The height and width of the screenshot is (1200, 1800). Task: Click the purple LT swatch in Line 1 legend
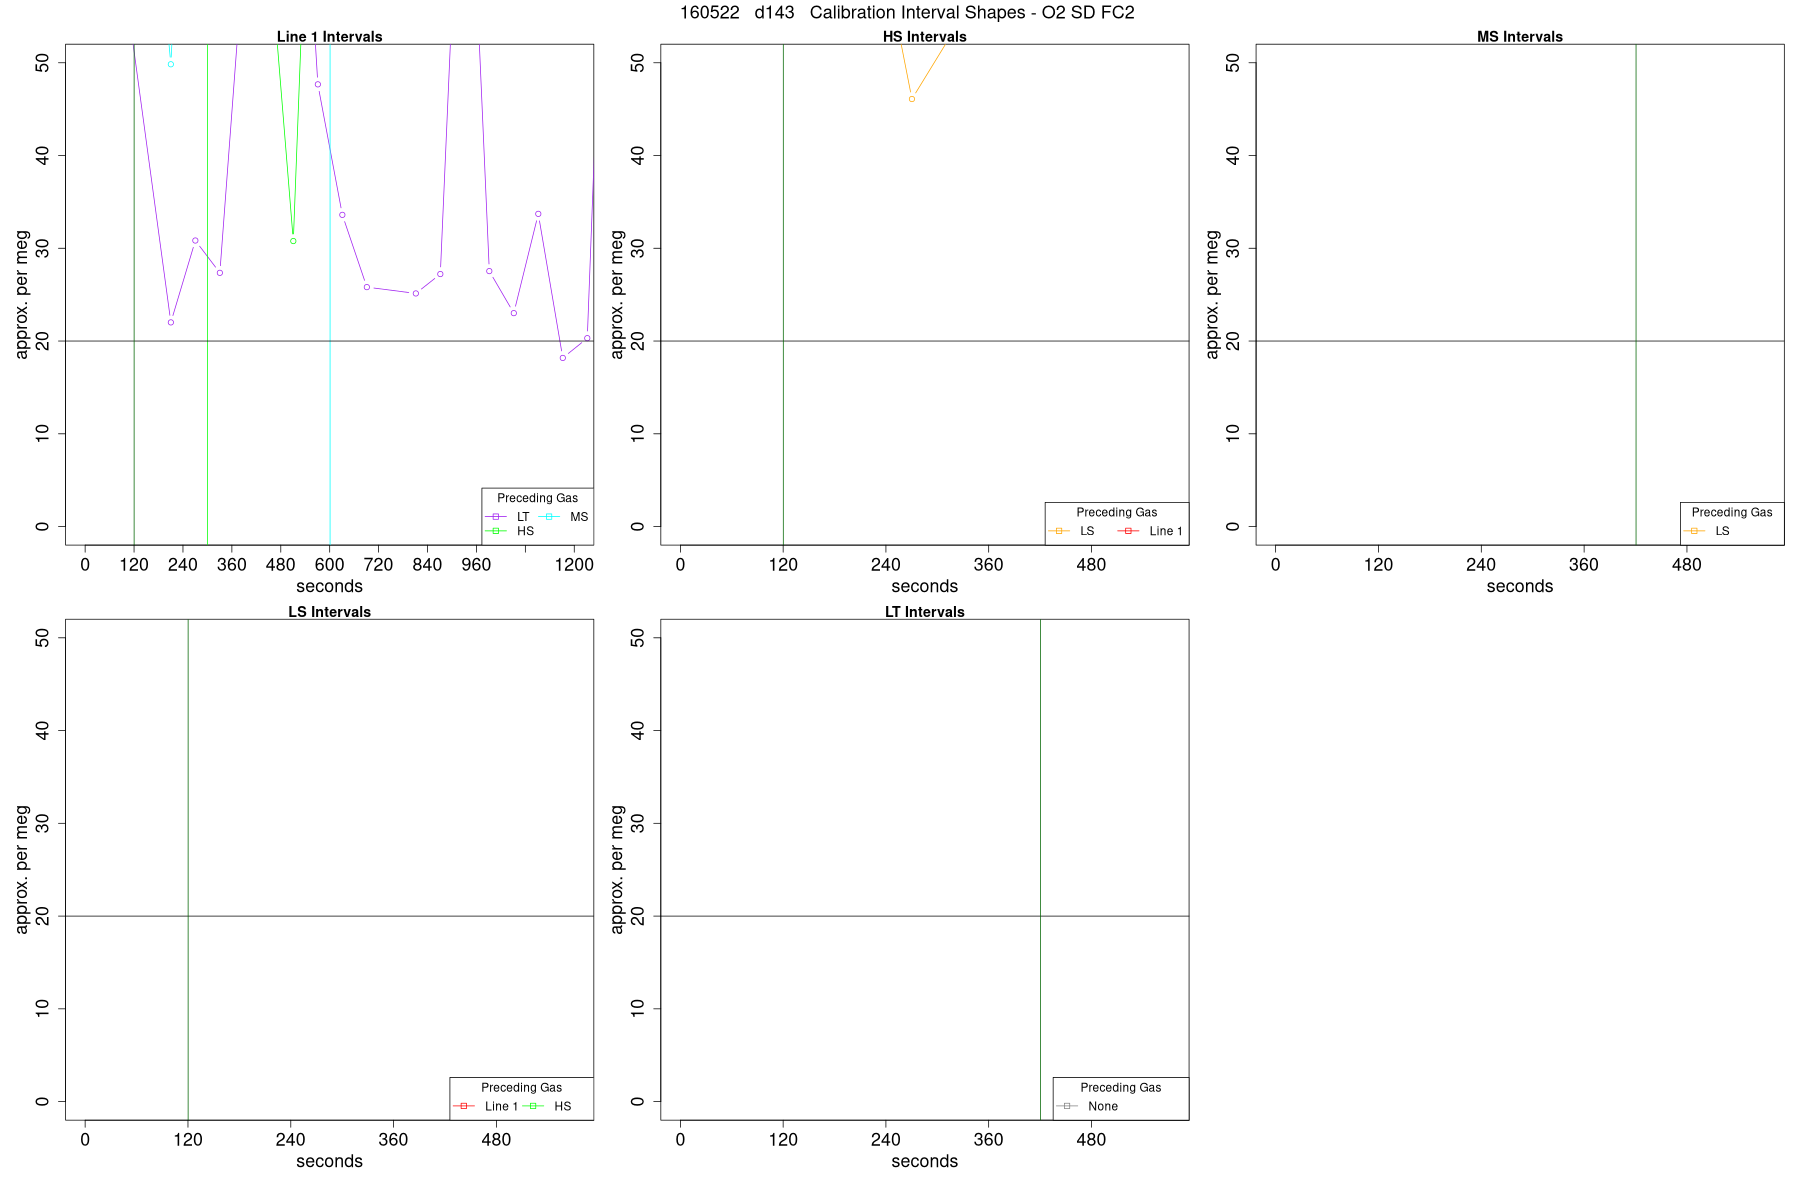pyautogui.click(x=496, y=517)
